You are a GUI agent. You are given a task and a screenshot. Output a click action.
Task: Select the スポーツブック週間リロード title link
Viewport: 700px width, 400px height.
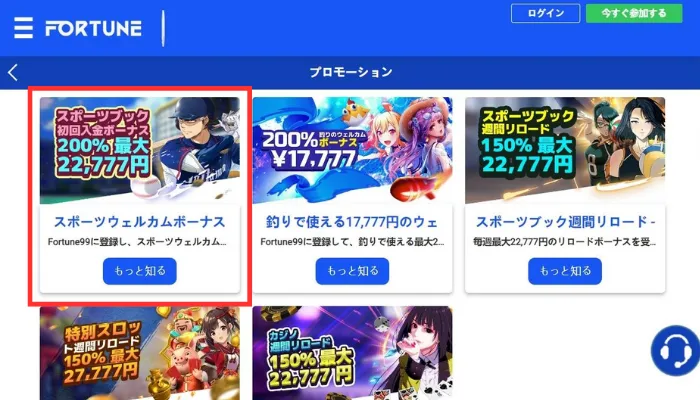pos(565,222)
